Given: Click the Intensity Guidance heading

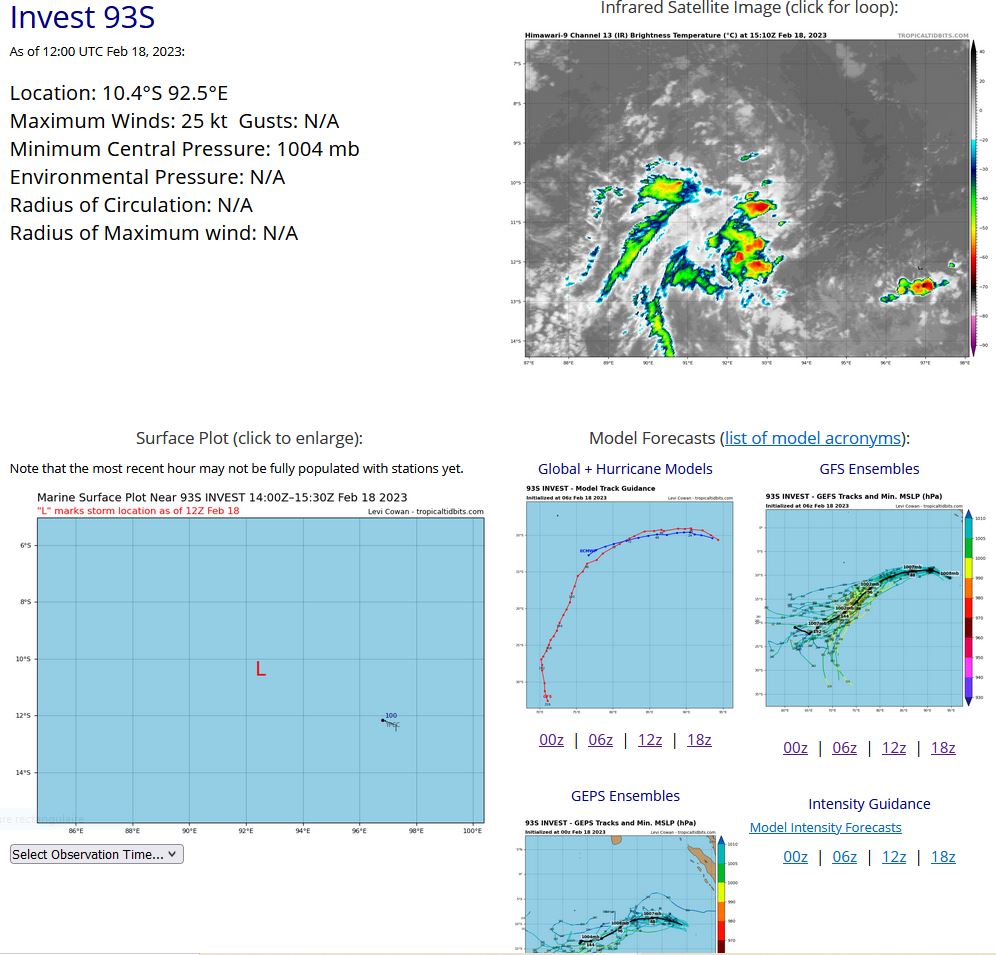Looking at the screenshot, I should (869, 804).
